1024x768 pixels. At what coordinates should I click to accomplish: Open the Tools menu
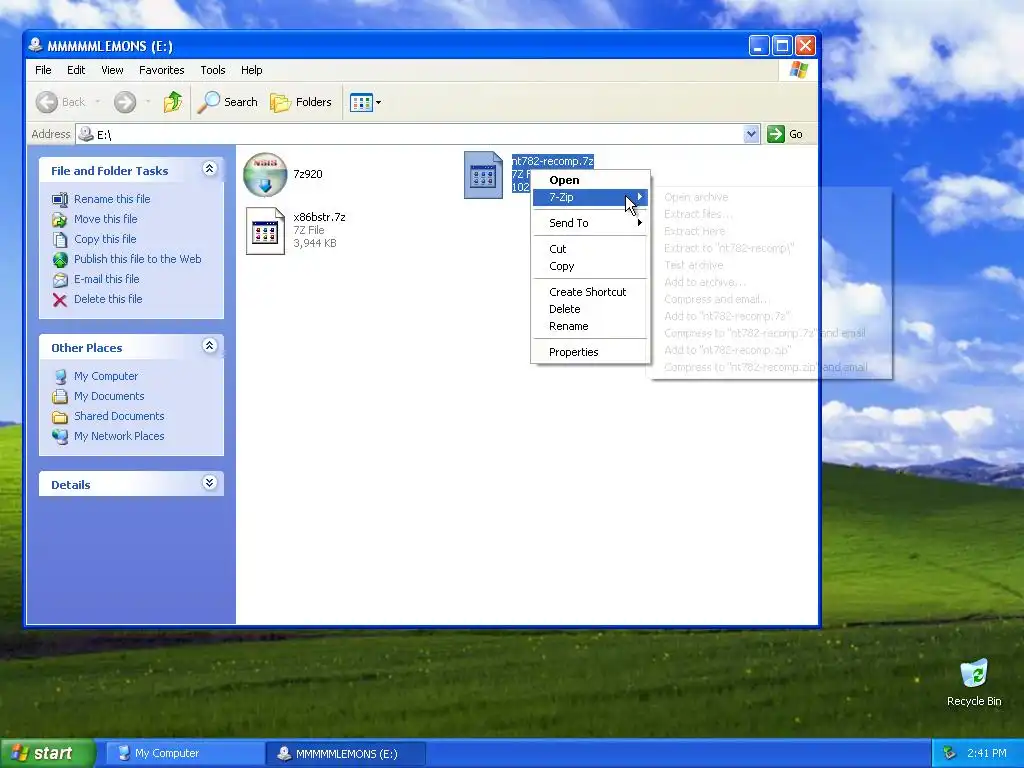click(213, 70)
